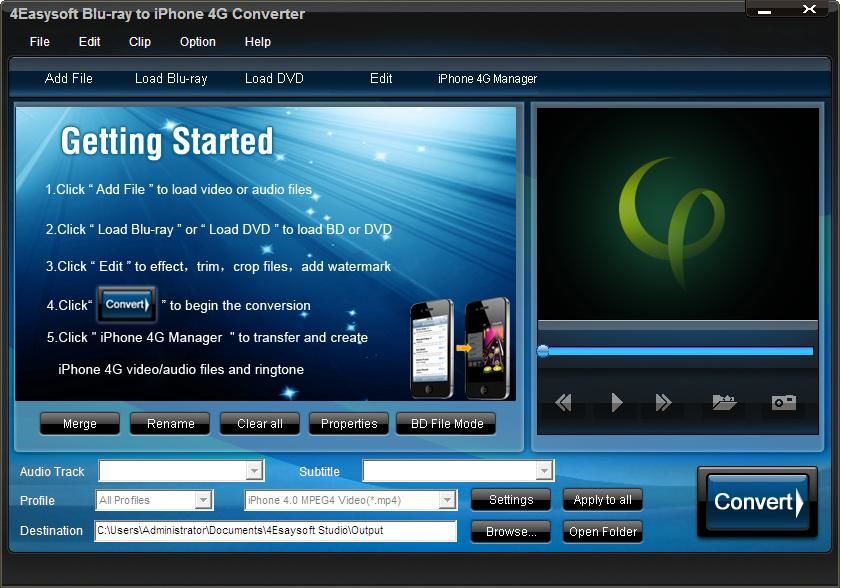Open the File menu

pyautogui.click(x=40, y=42)
